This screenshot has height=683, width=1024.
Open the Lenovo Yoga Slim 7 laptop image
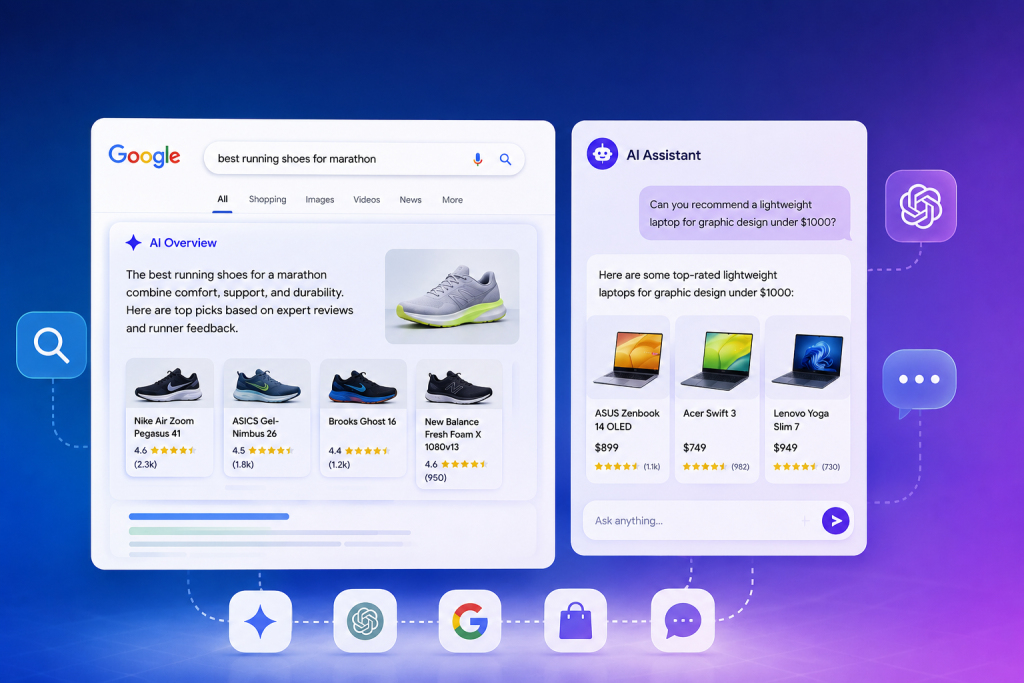(x=807, y=358)
